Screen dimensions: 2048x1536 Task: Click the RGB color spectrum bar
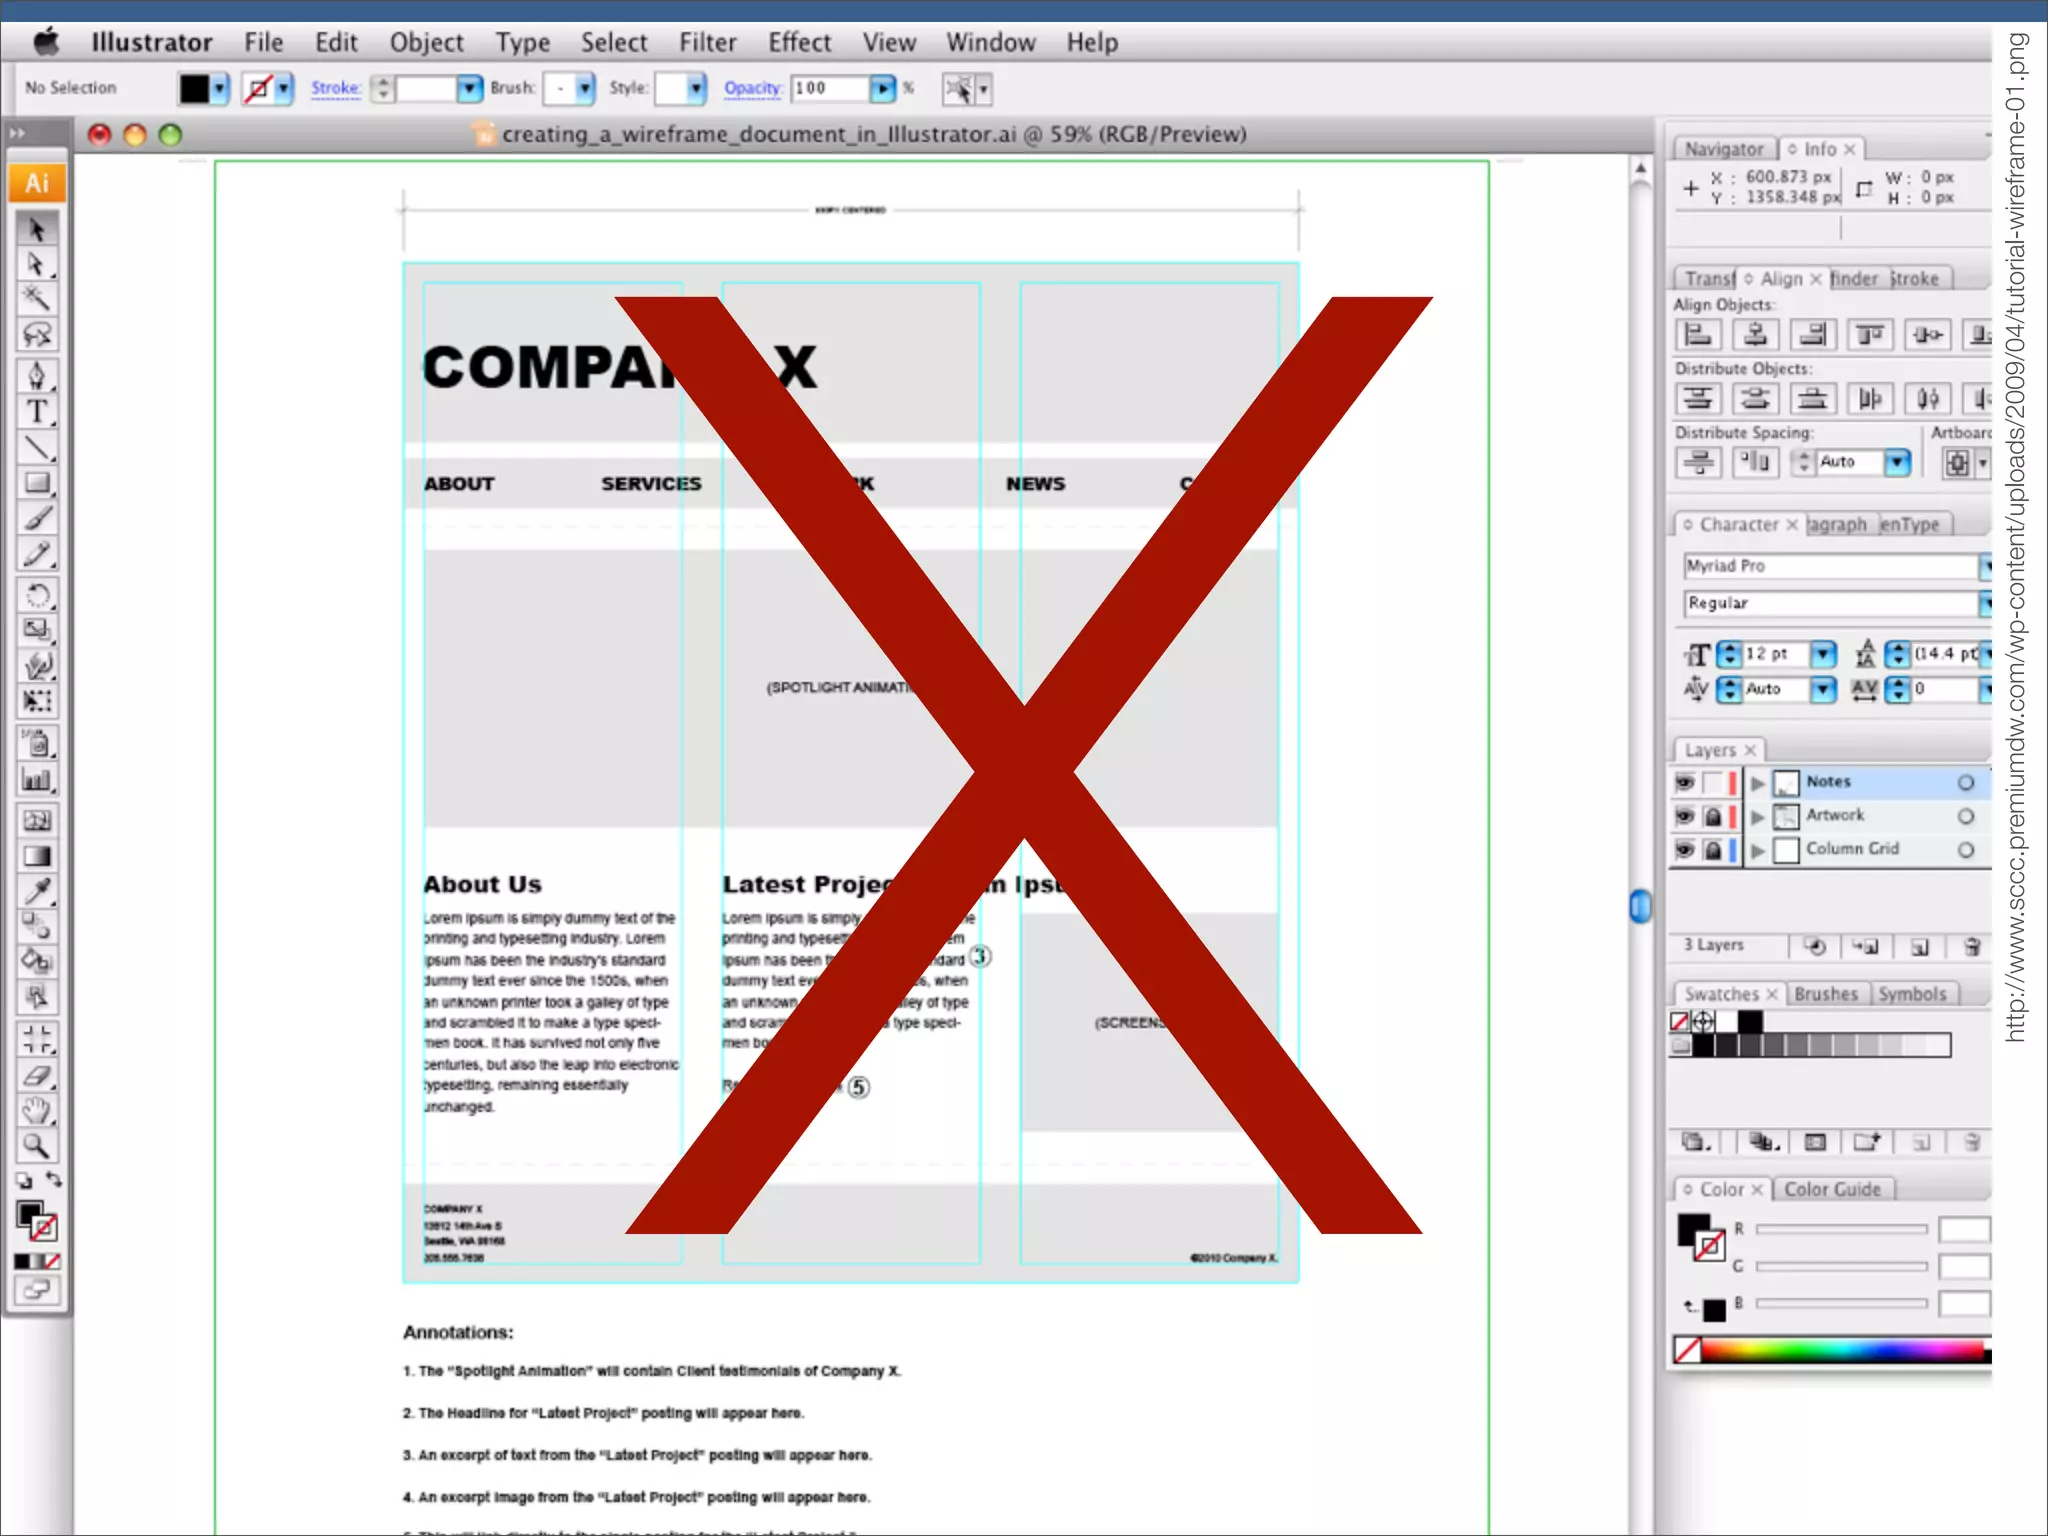1845,1351
